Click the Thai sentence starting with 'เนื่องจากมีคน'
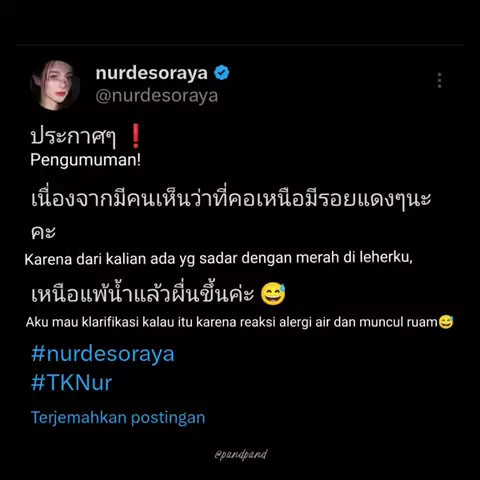The width and height of the screenshot is (480, 480). click(231, 199)
